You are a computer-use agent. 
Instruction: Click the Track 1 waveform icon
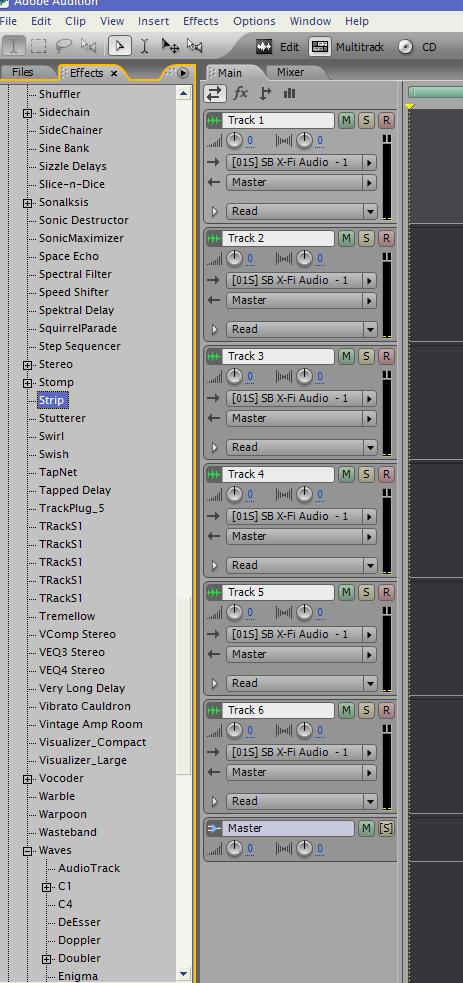(214, 120)
